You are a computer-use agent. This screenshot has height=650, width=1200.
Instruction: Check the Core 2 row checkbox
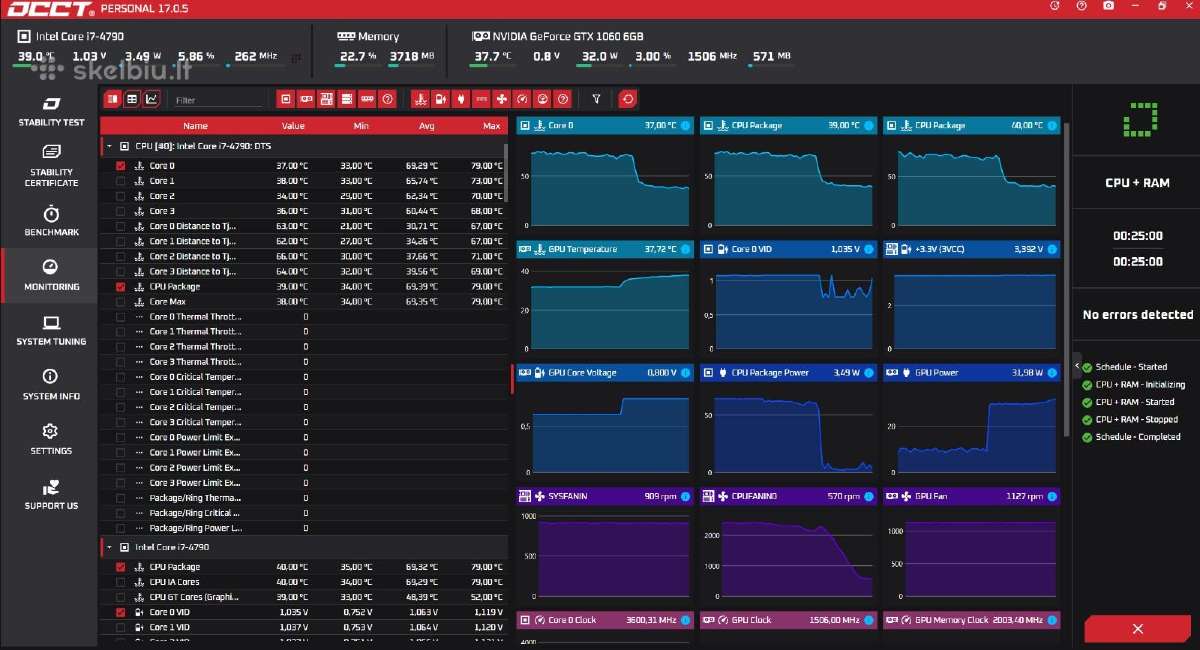click(x=121, y=196)
